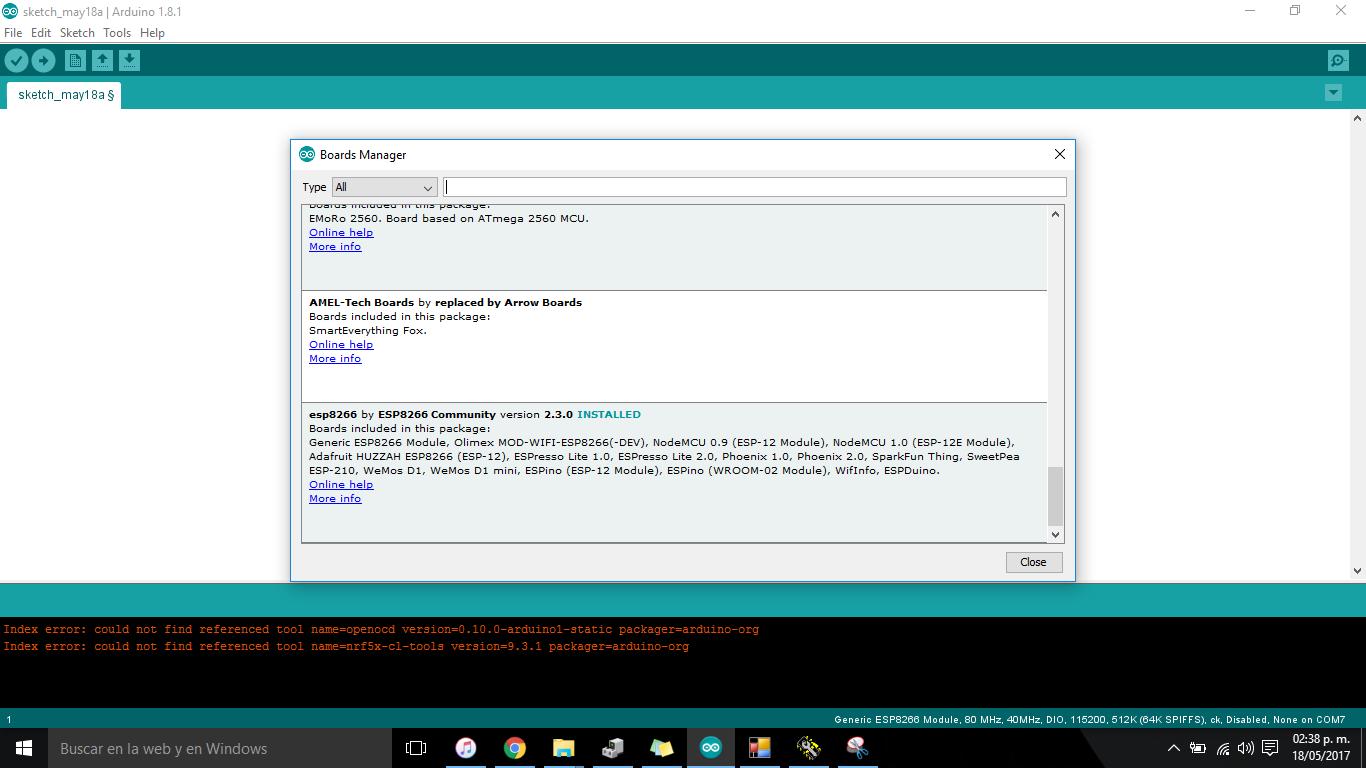Viewport: 1366px width, 768px height.
Task: Open File Explorer from the taskbar
Action: click(563, 748)
